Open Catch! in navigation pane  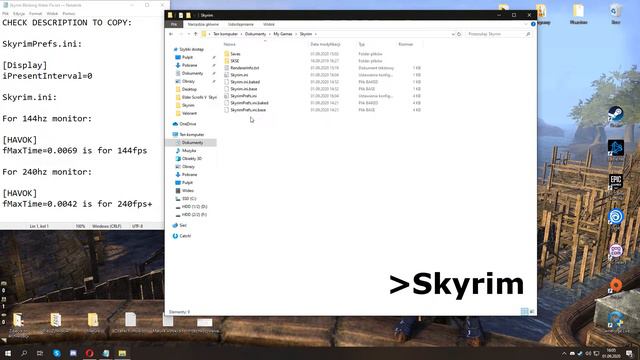click(x=184, y=236)
